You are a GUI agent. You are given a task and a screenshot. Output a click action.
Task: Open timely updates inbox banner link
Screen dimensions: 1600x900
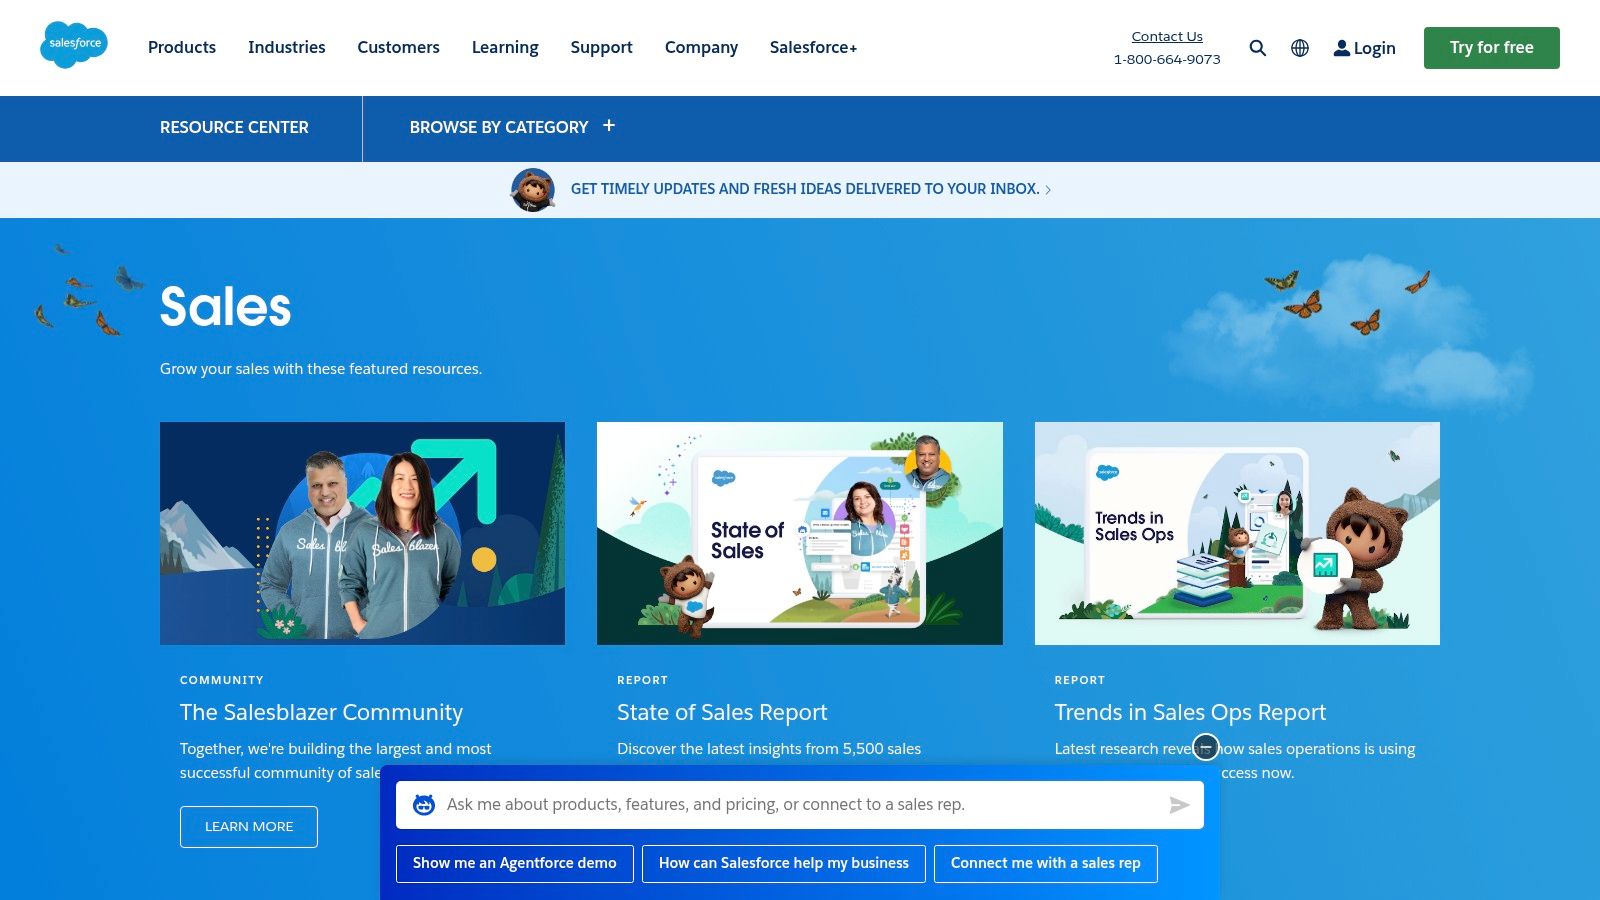(805, 189)
